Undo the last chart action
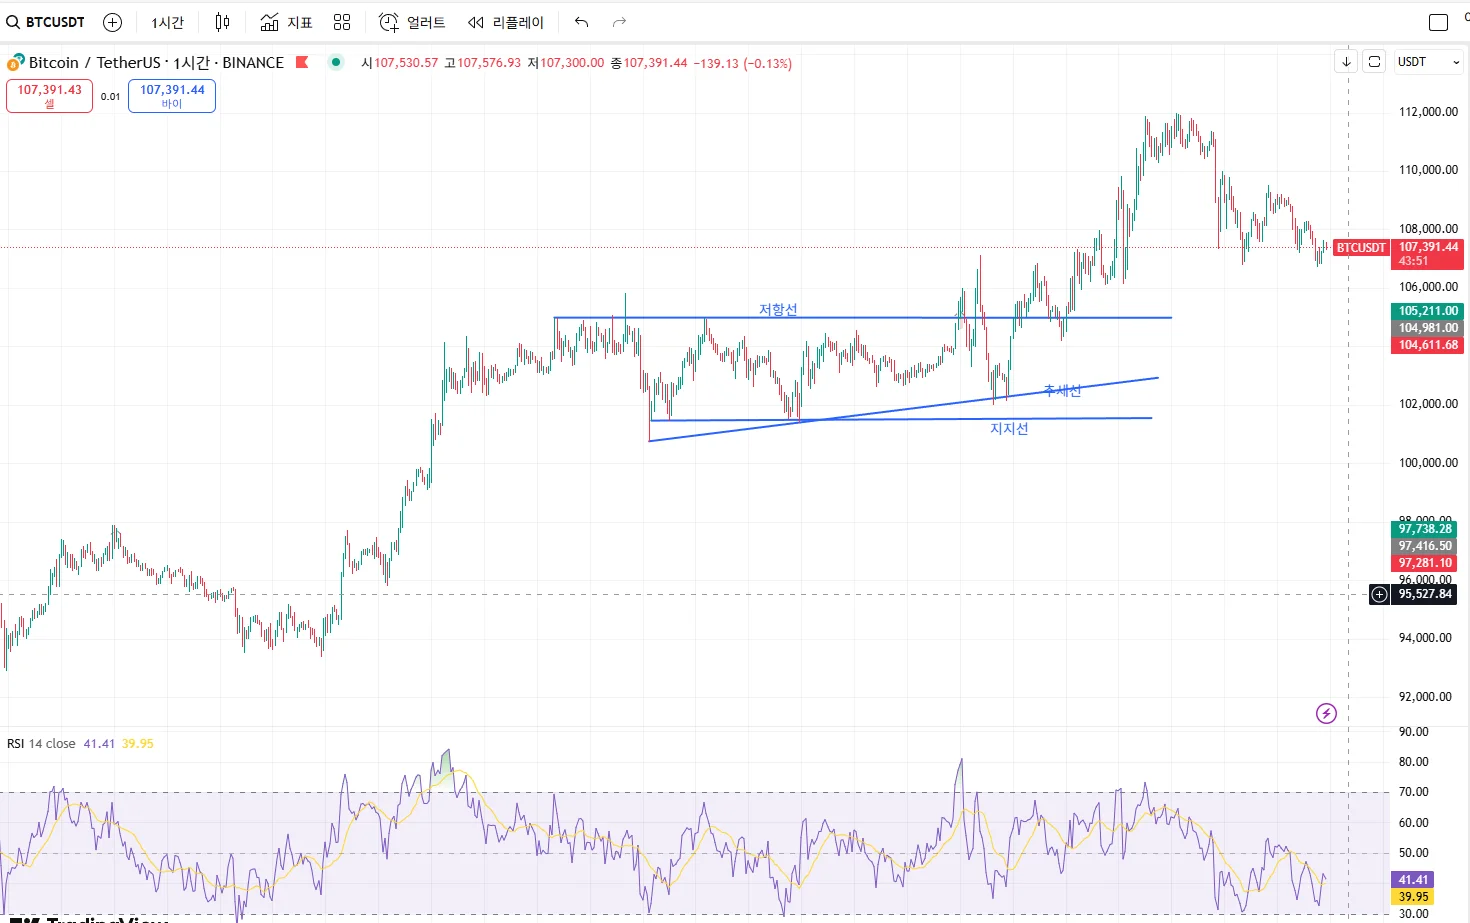This screenshot has width=1470, height=923. click(x=581, y=22)
